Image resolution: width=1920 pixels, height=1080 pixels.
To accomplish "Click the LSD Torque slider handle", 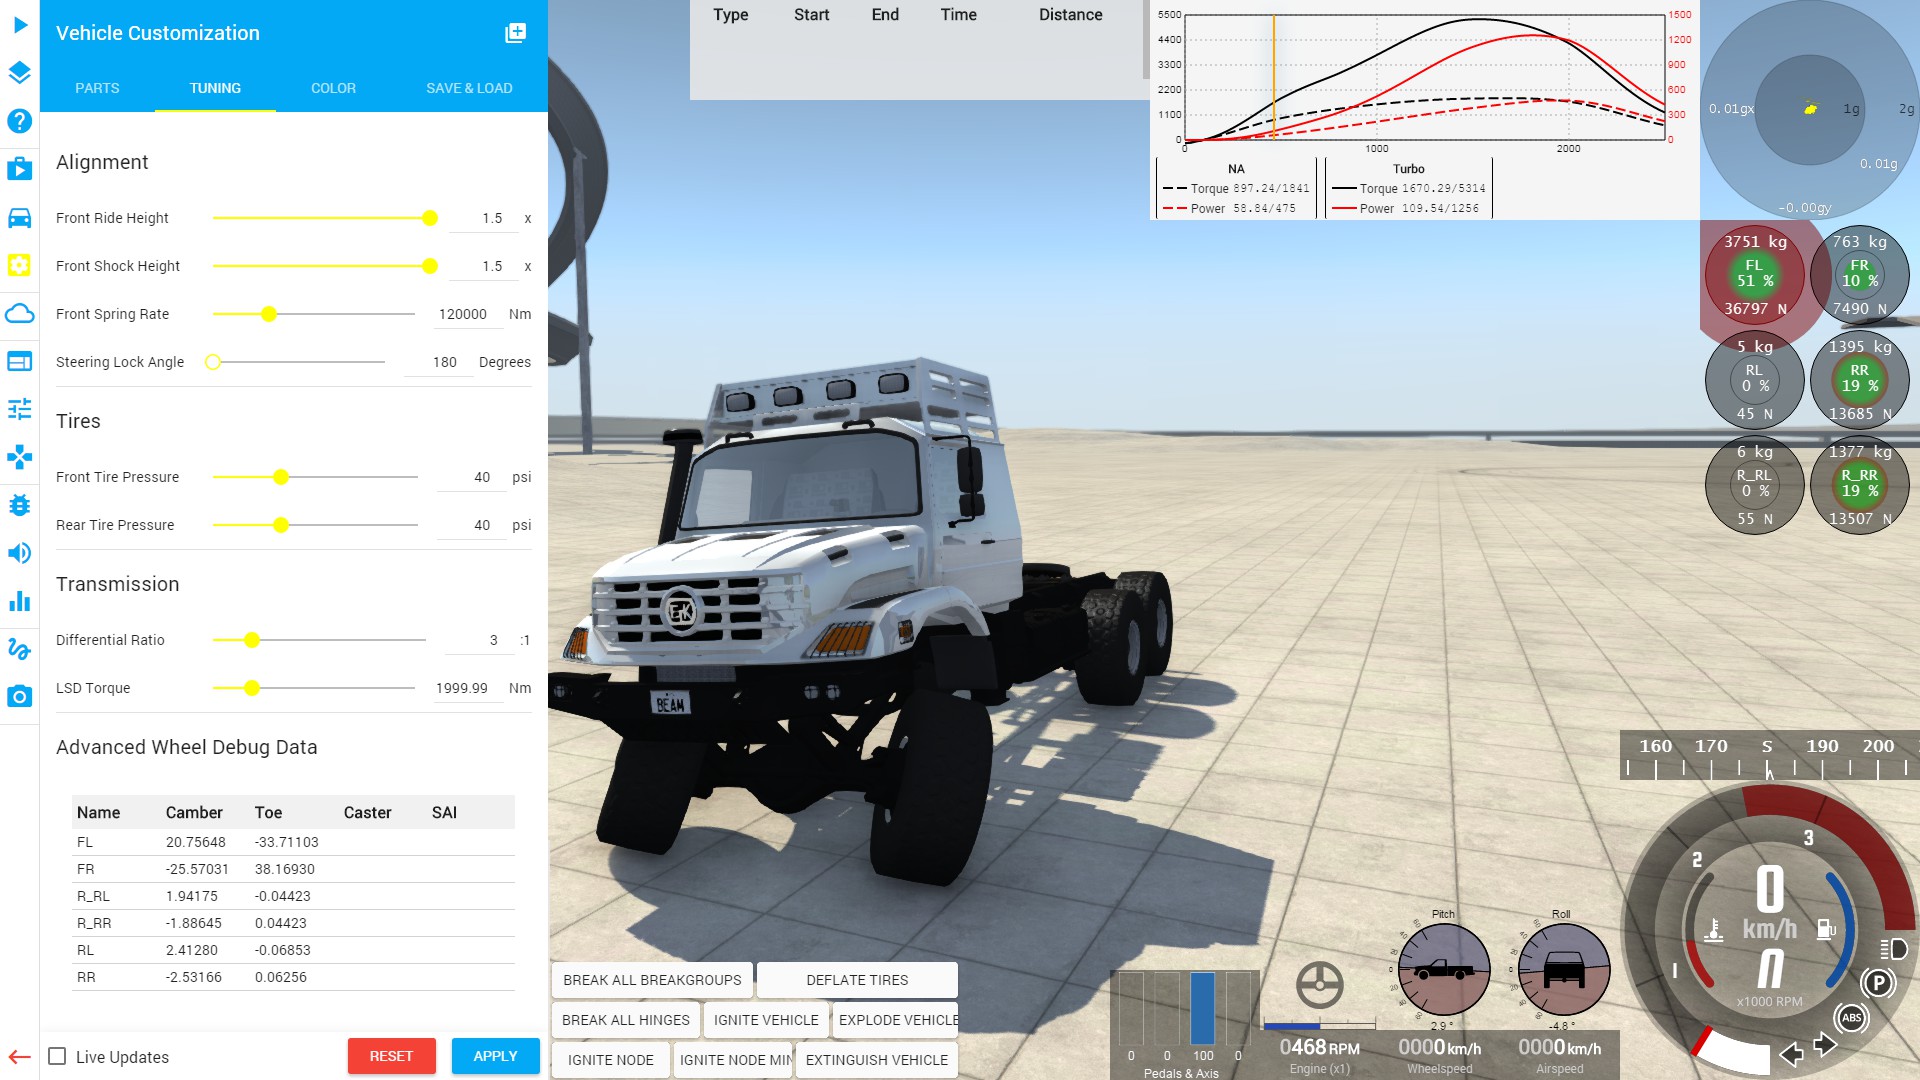I will 252,688.
